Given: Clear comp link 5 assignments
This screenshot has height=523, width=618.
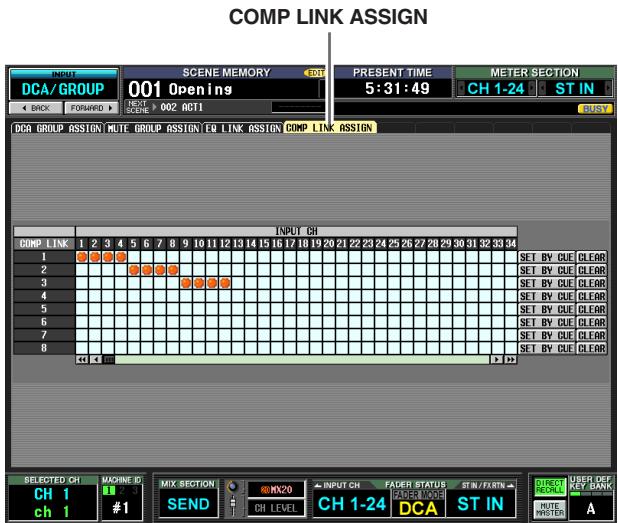Looking at the screenshot, I should [x=591, y=309].
